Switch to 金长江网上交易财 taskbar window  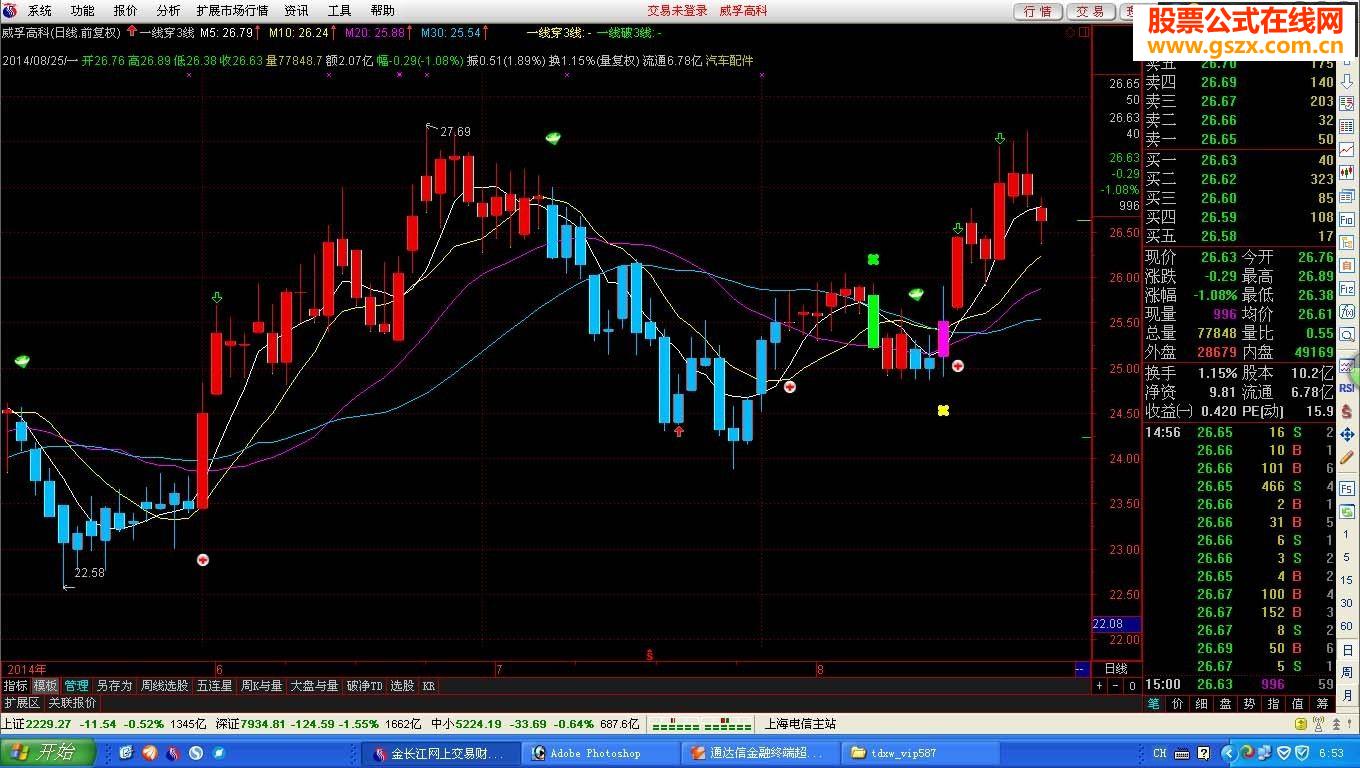coord(443,753)
